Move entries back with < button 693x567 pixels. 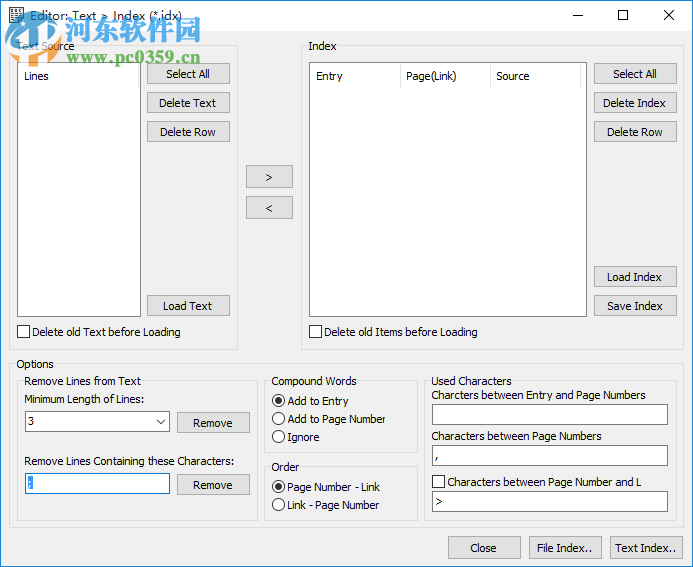pyautogui.click(x=269, y=208)
